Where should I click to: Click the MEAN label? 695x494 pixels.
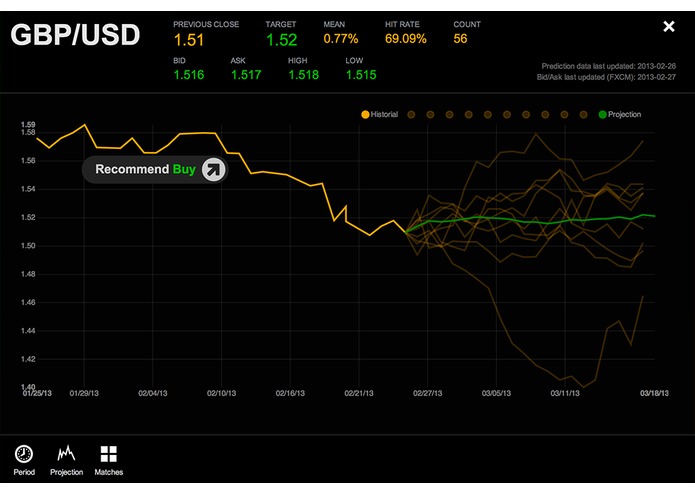(334, 24)
